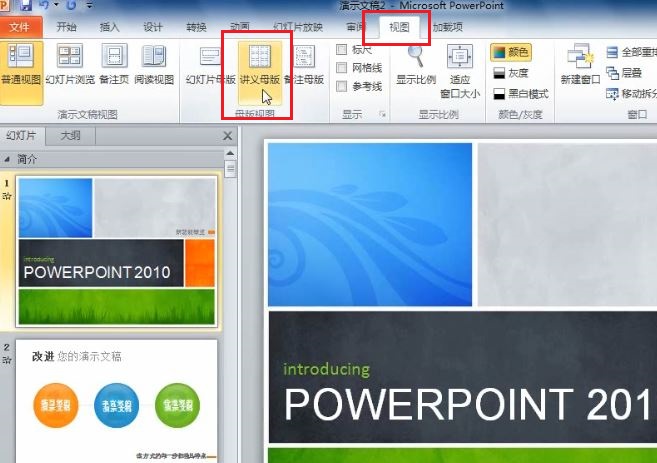This screenshot has height=463, width=657.
Task: Click Redo in quick access toolbar
Action: (x=71, y=5)
